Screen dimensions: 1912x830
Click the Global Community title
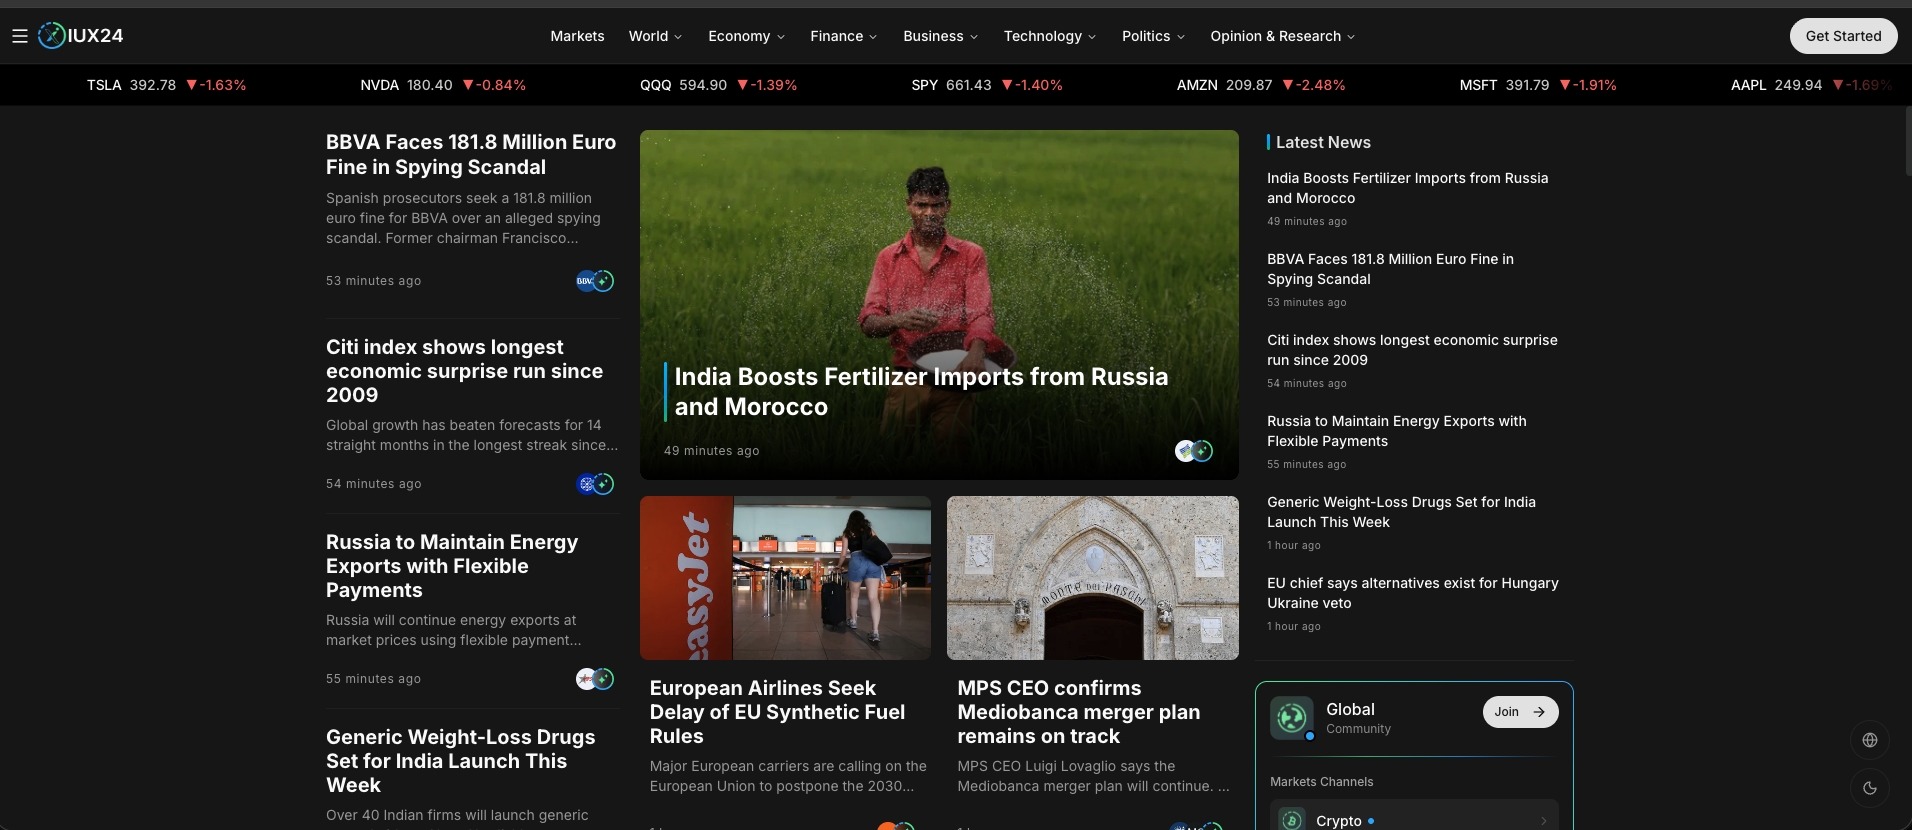(x=1350, y=709)
